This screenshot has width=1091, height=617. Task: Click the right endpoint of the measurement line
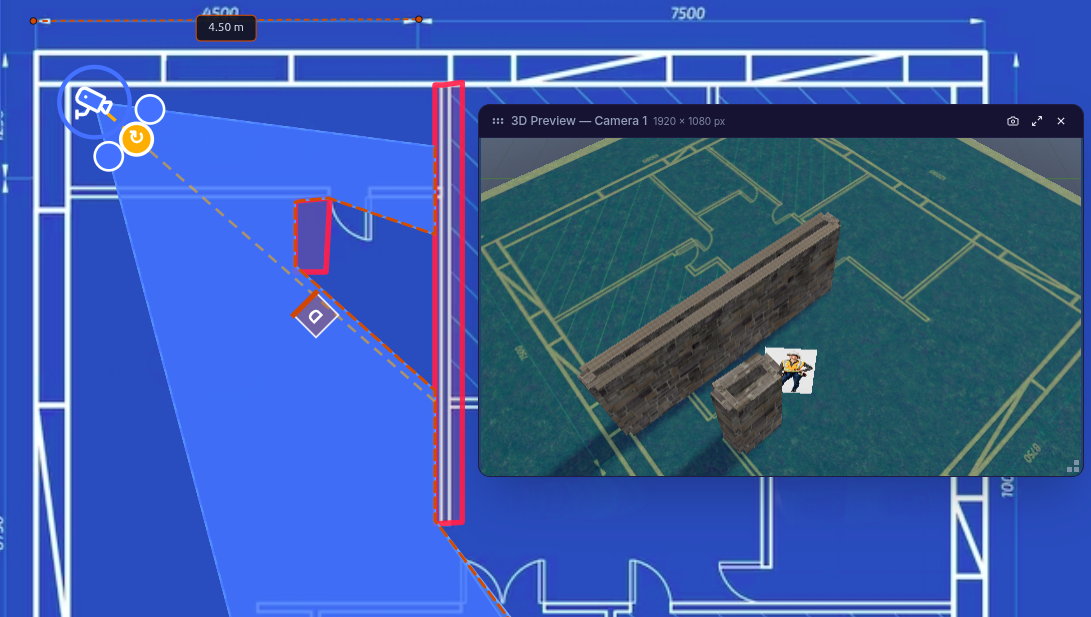[x=419, y=19]
